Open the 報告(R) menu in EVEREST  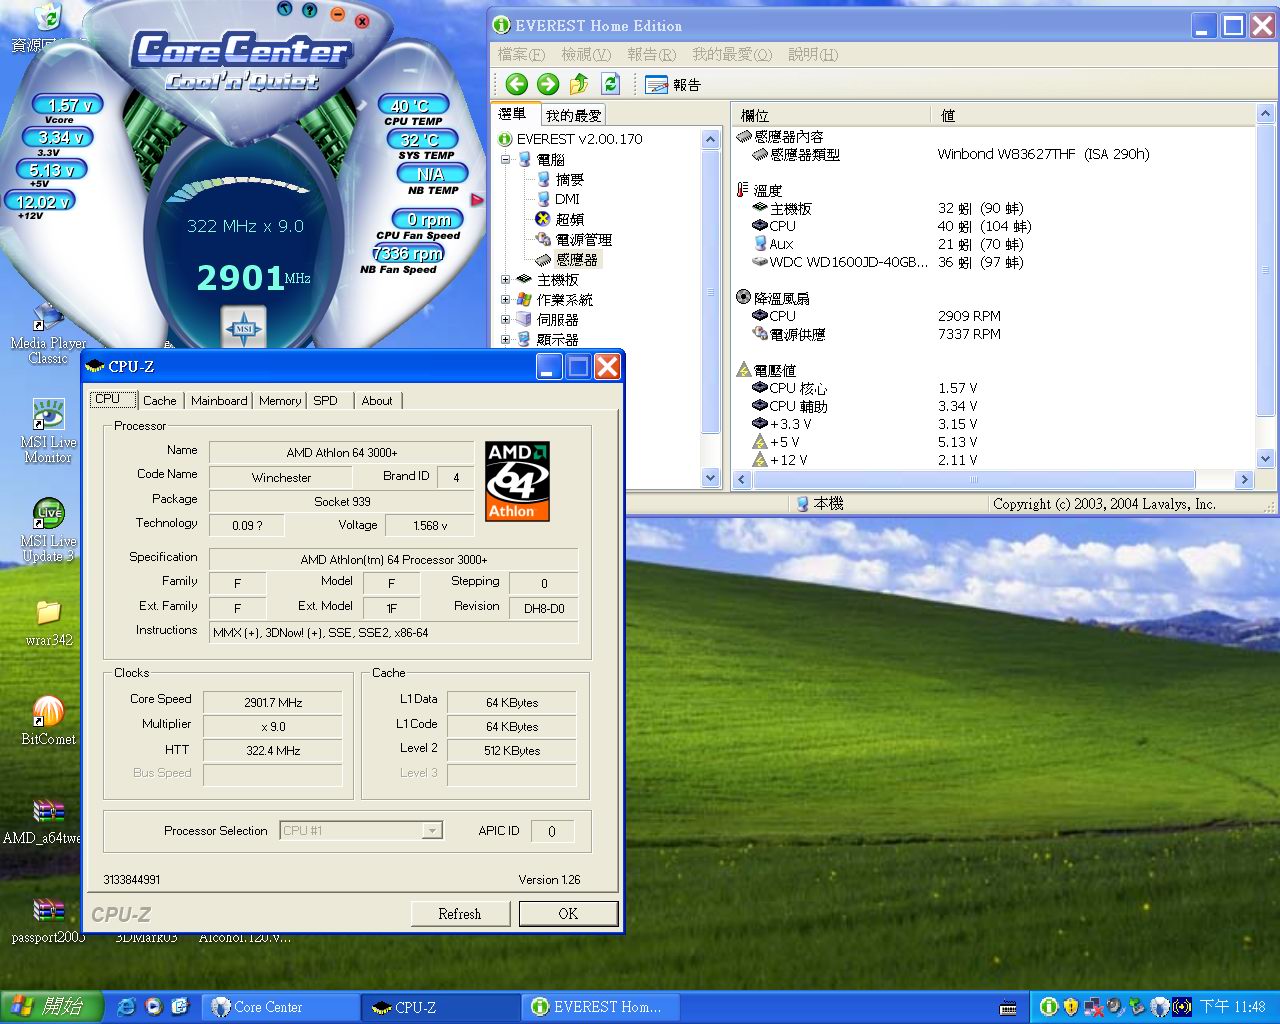tap(652, 54)
